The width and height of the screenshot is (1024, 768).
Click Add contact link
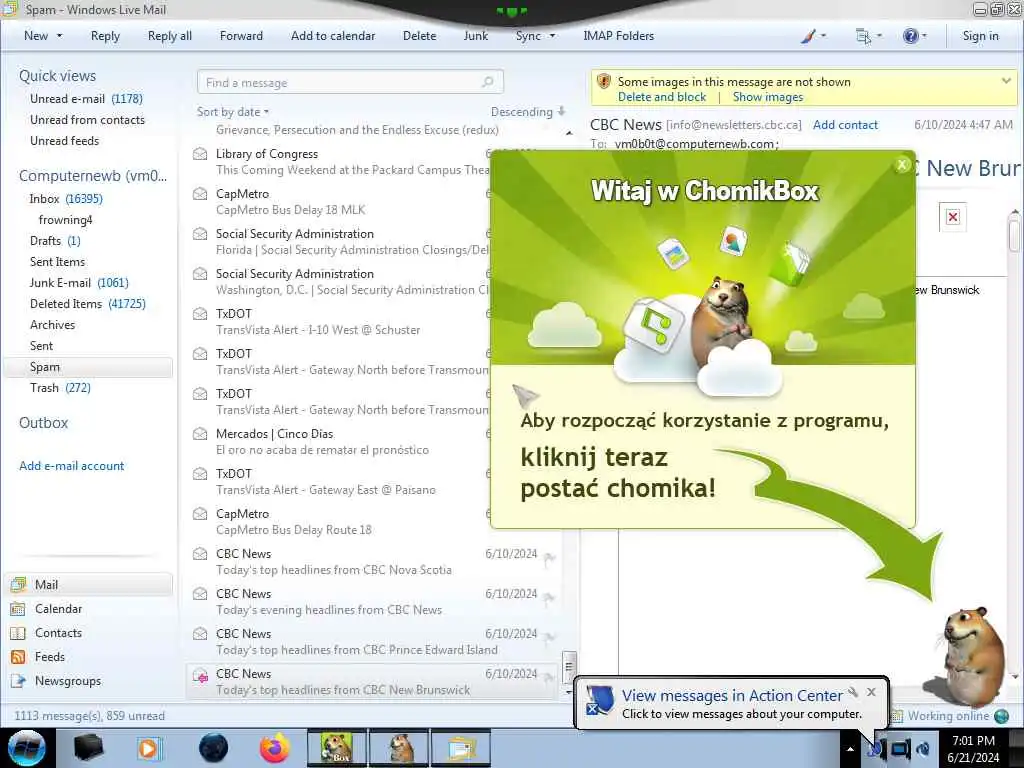(x=845, y=125)
